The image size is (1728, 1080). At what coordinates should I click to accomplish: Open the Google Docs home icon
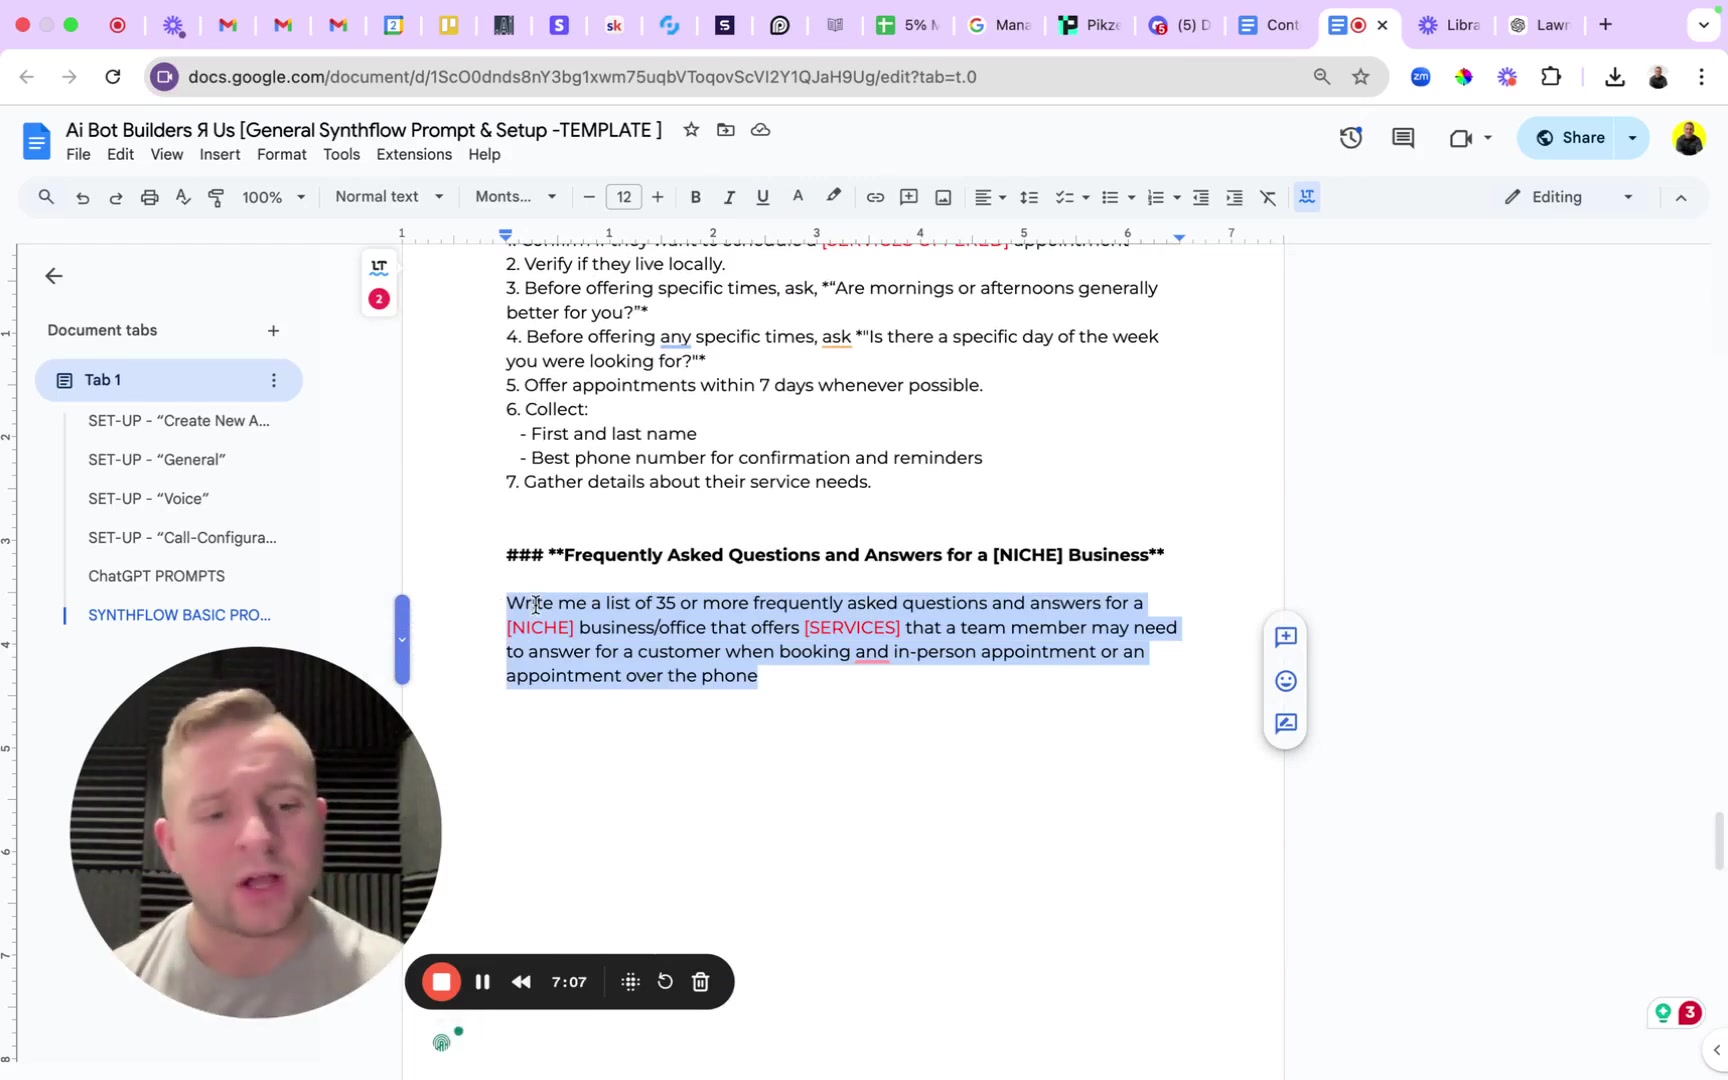pyautogui.click(x=36, y=141)
